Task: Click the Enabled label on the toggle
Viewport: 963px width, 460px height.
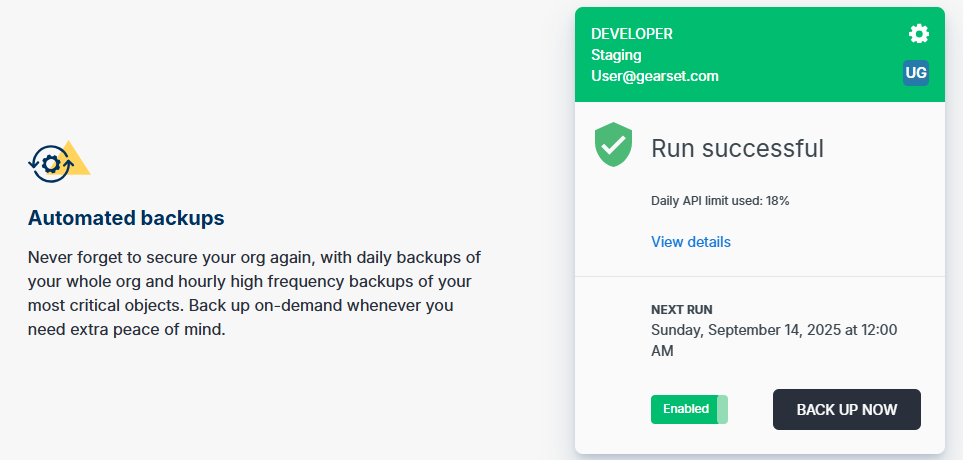Action: (685, 409)
